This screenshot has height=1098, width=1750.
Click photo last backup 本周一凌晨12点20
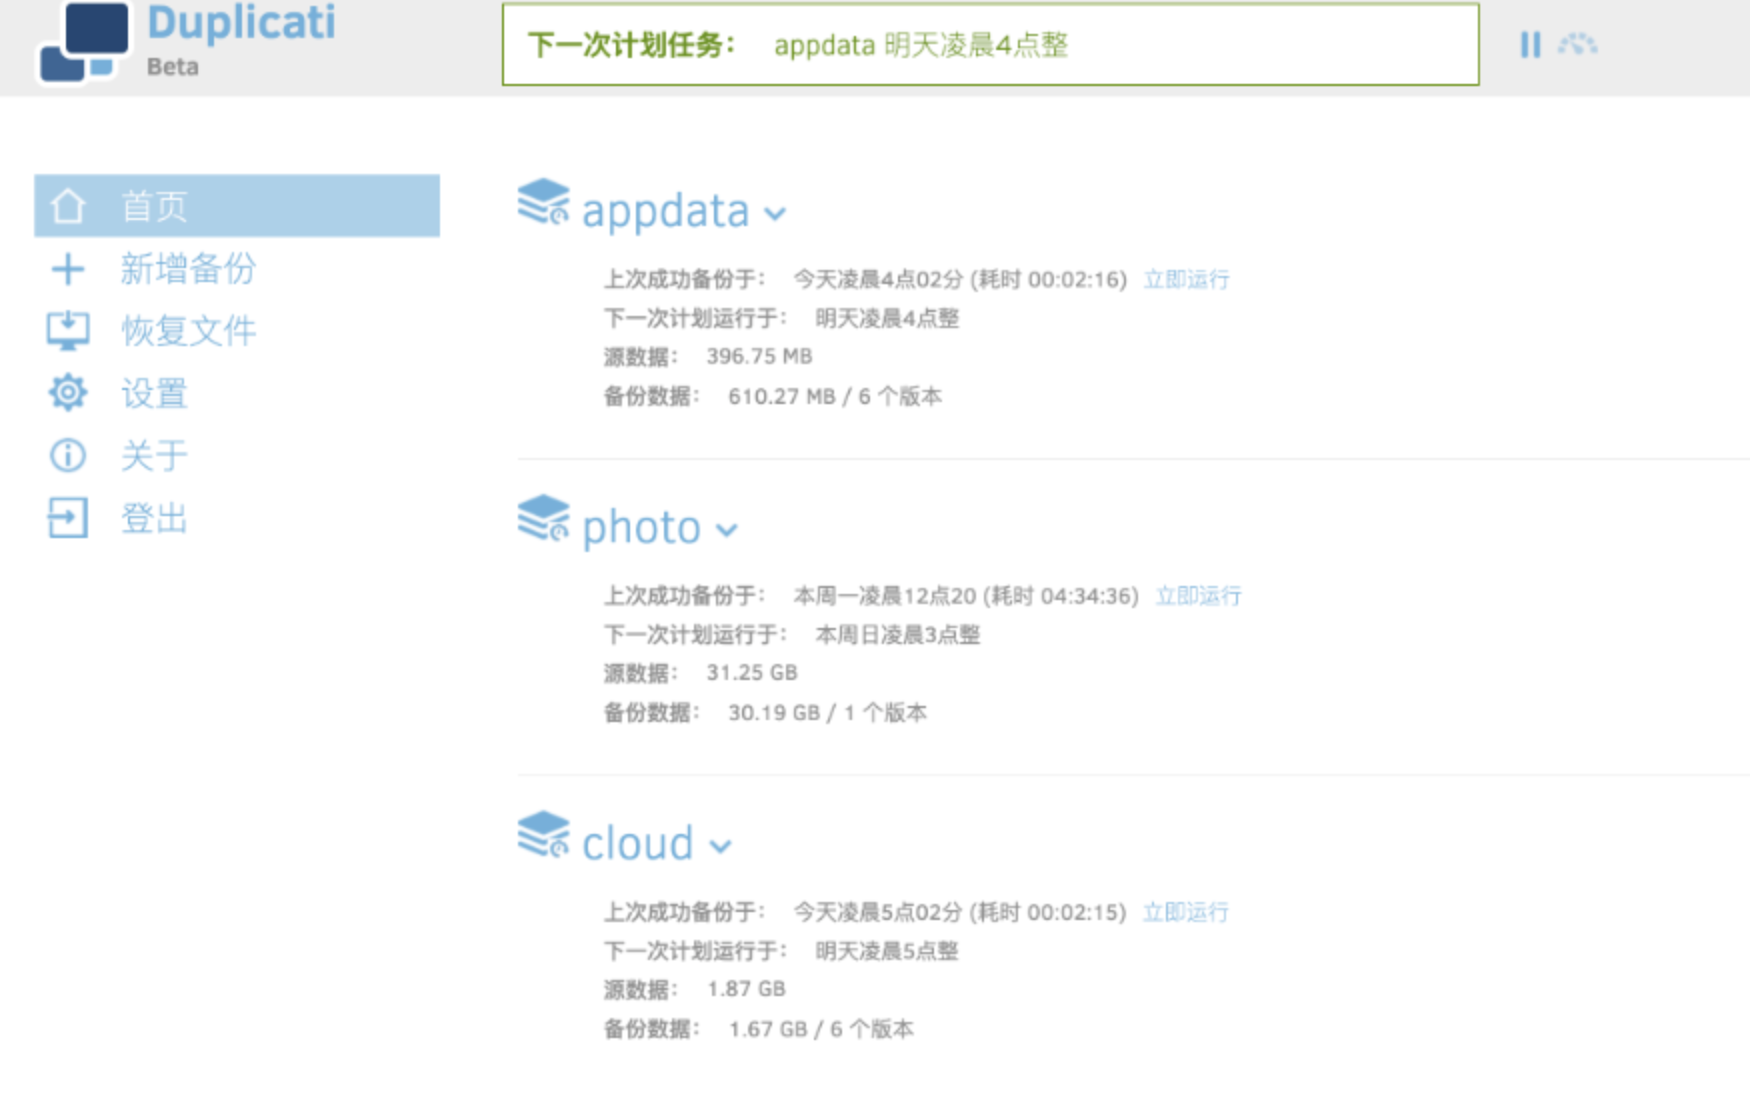coord(884,596)
